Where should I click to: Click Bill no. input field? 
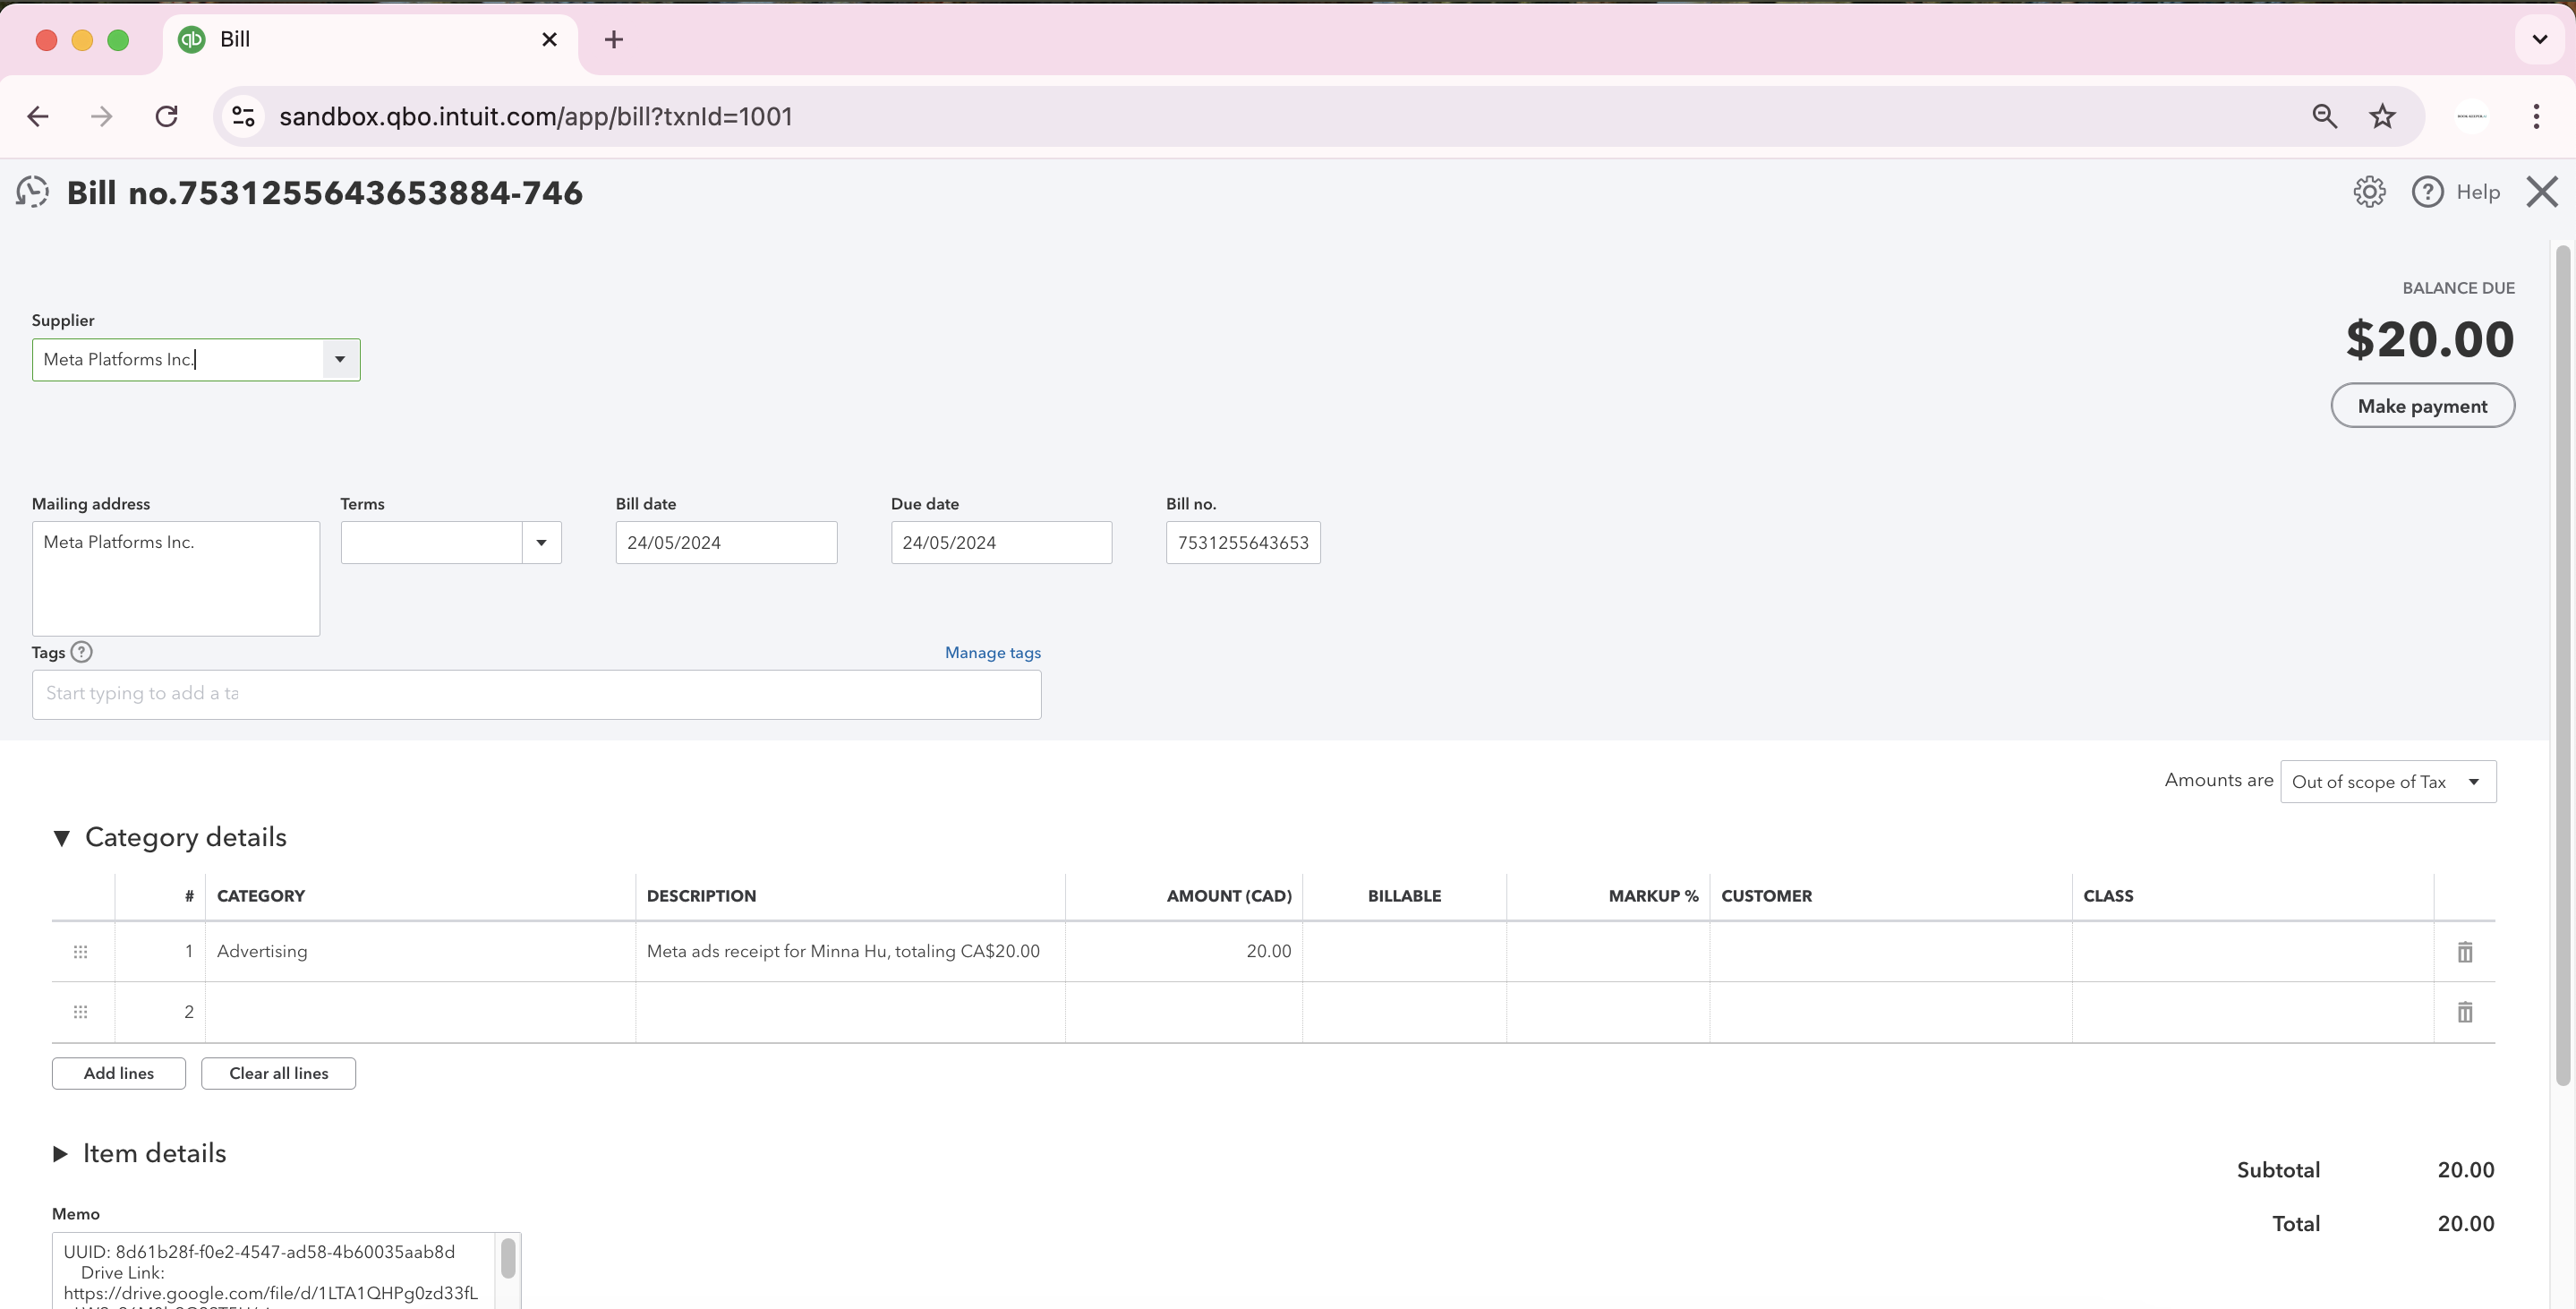(1243, 543)
